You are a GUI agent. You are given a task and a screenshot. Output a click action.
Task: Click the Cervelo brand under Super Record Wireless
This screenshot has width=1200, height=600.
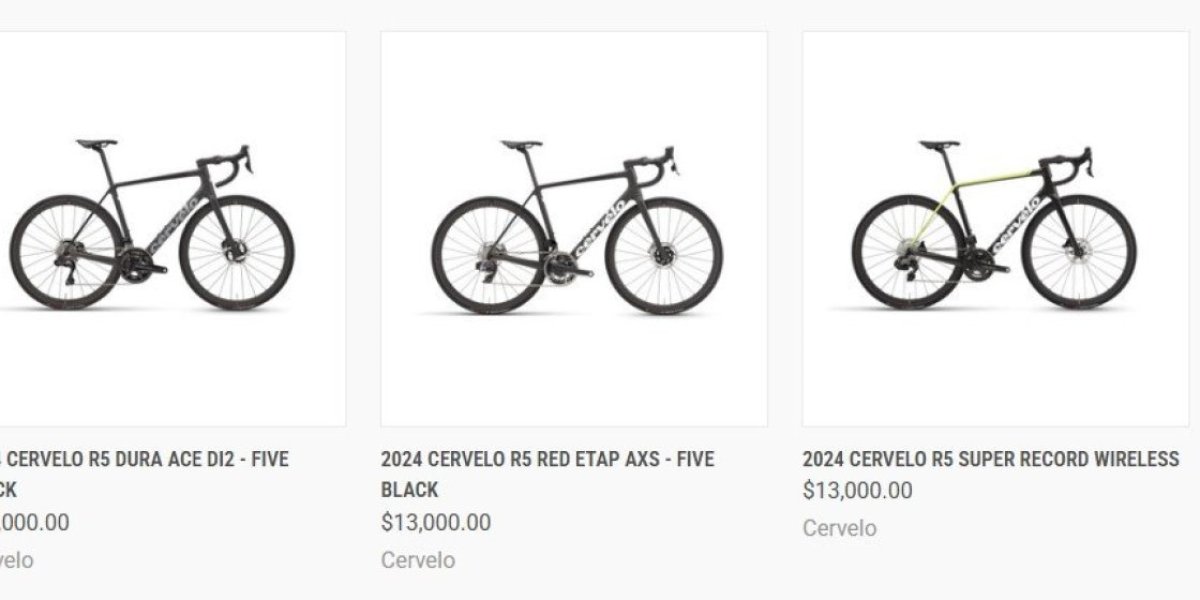pyautogui.click(x=839, y=528)
